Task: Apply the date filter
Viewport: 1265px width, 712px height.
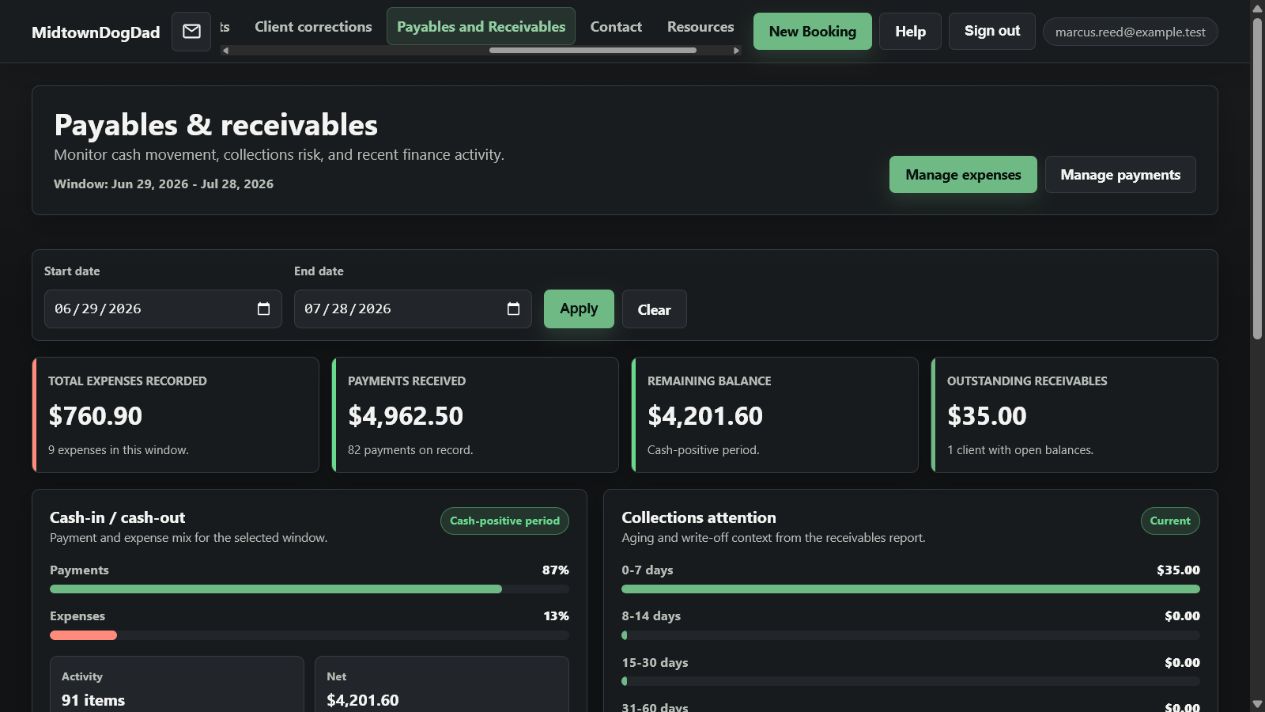Action: coord(579,309)
